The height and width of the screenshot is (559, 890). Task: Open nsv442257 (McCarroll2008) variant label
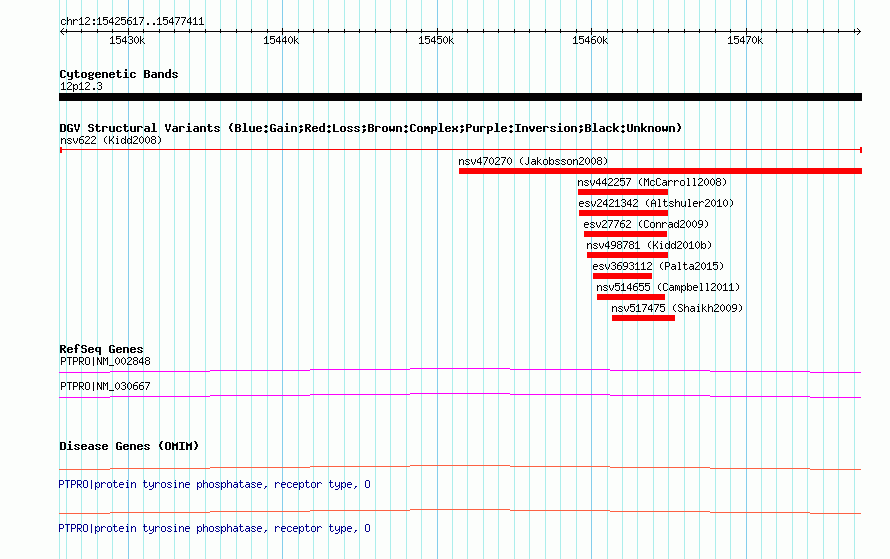tap(652, 182)
